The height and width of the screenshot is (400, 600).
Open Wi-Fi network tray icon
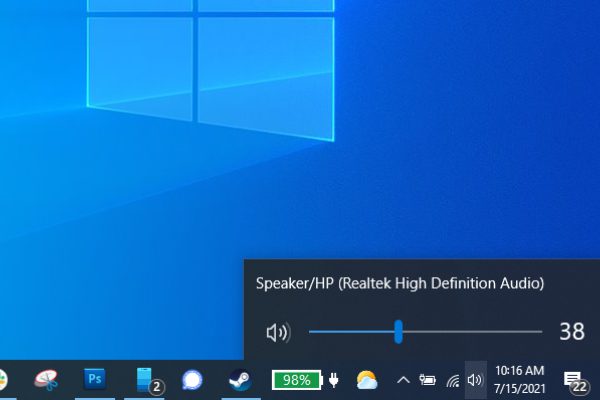453,381
